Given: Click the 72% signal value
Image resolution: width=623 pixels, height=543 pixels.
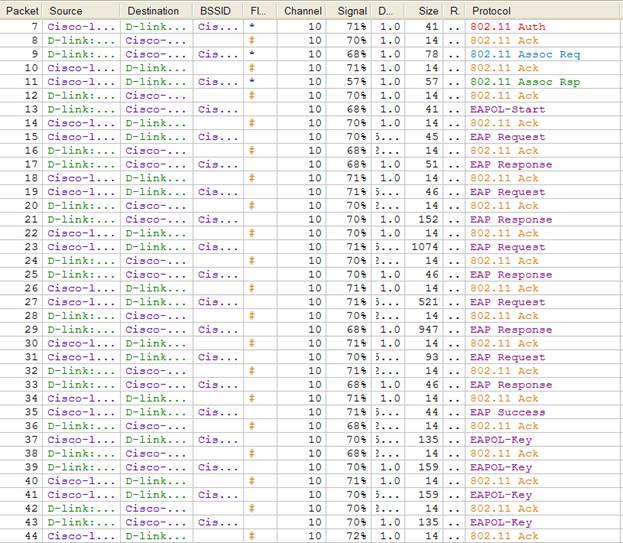Looking at the screenshot, I should tap(352, 536).
